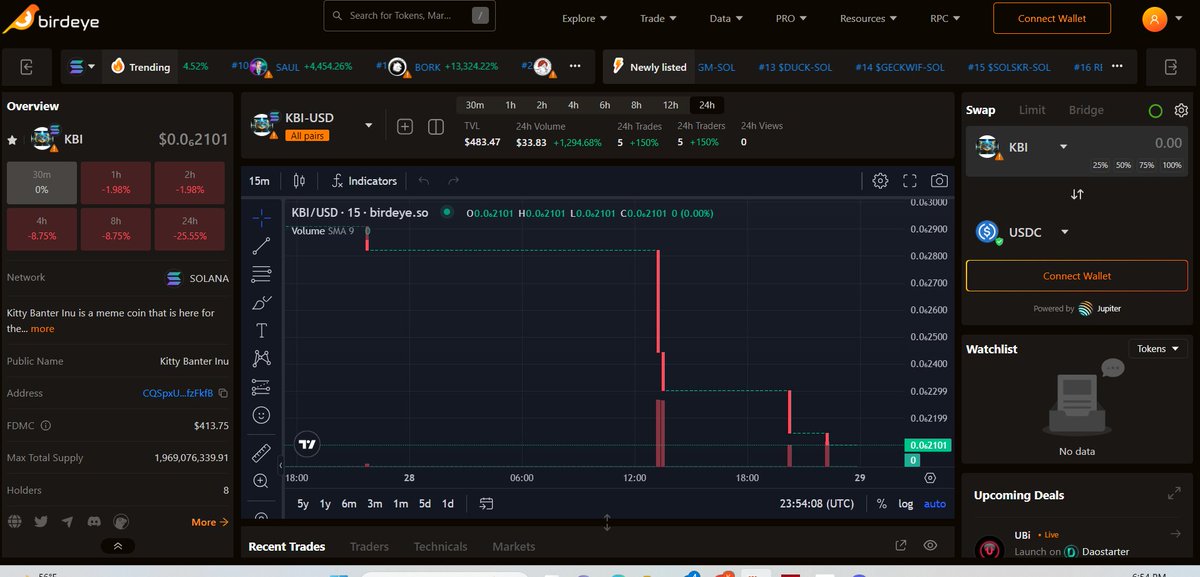Open the KBI token selector in Swap
The width and height of the screenshot is (1200, 577).
1021,147
